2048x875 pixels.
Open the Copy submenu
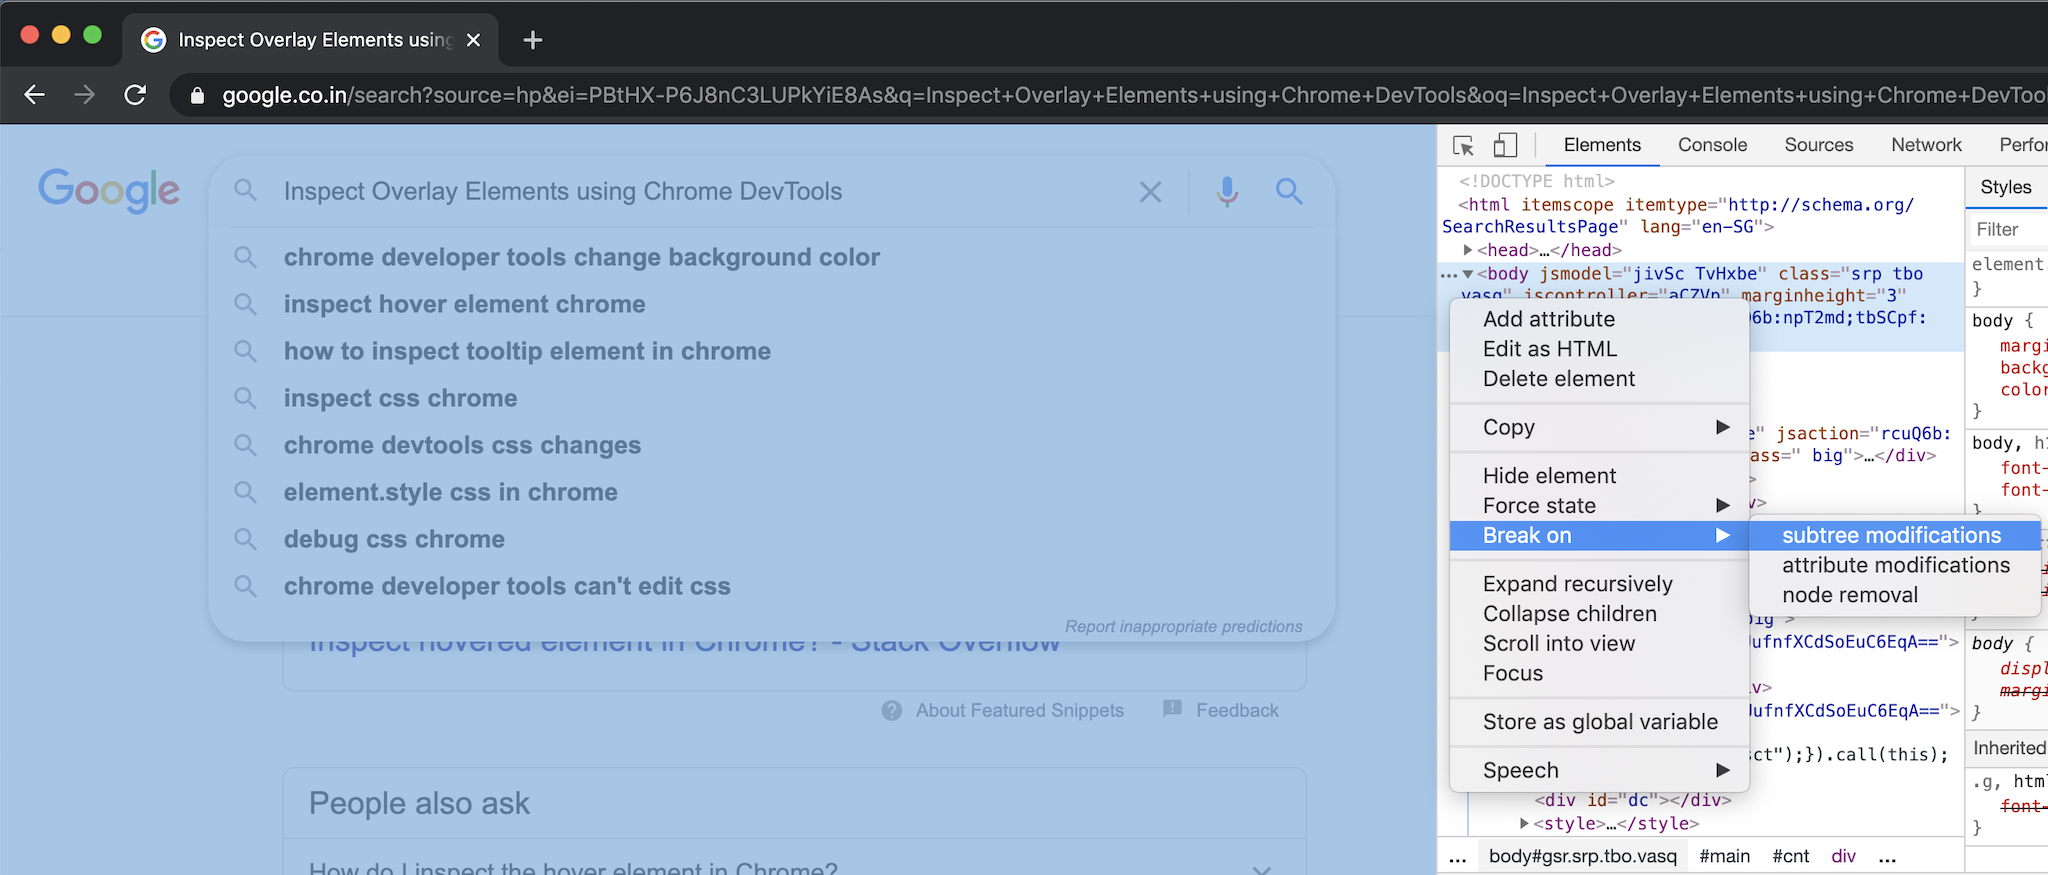click(1599, 427)
